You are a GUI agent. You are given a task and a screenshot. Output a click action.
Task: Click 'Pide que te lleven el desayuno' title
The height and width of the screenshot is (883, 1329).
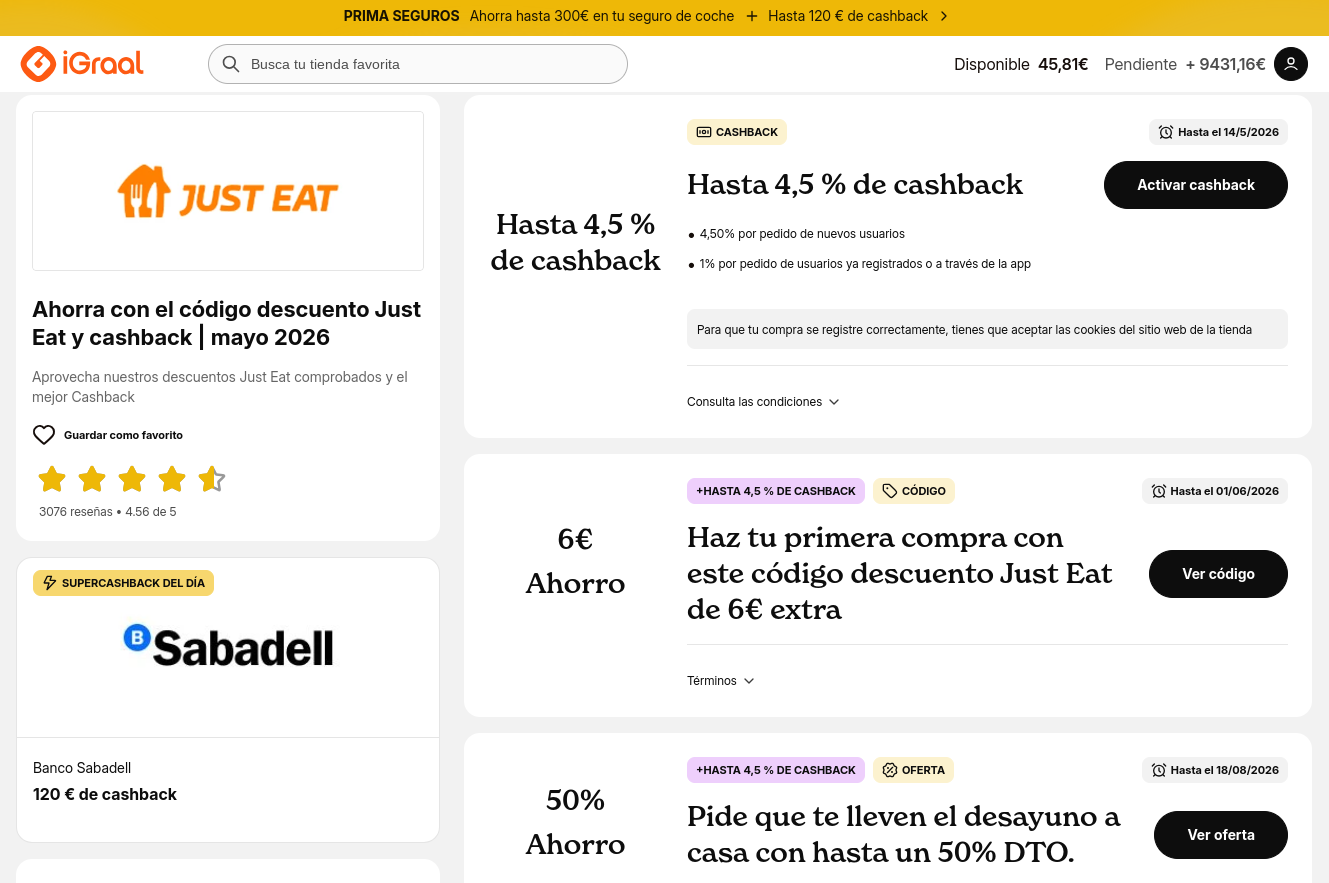(904, 835)
